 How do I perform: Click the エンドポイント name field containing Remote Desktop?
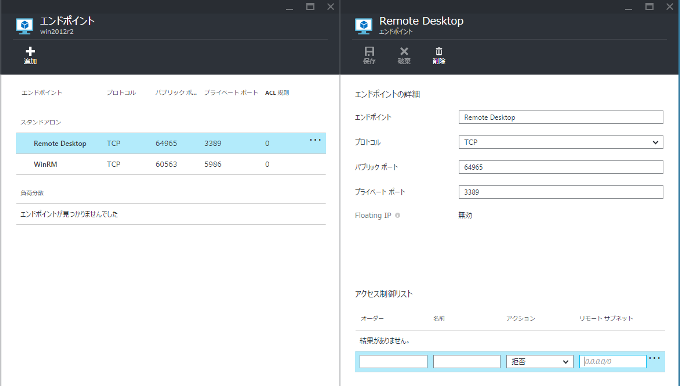(561, 117)
